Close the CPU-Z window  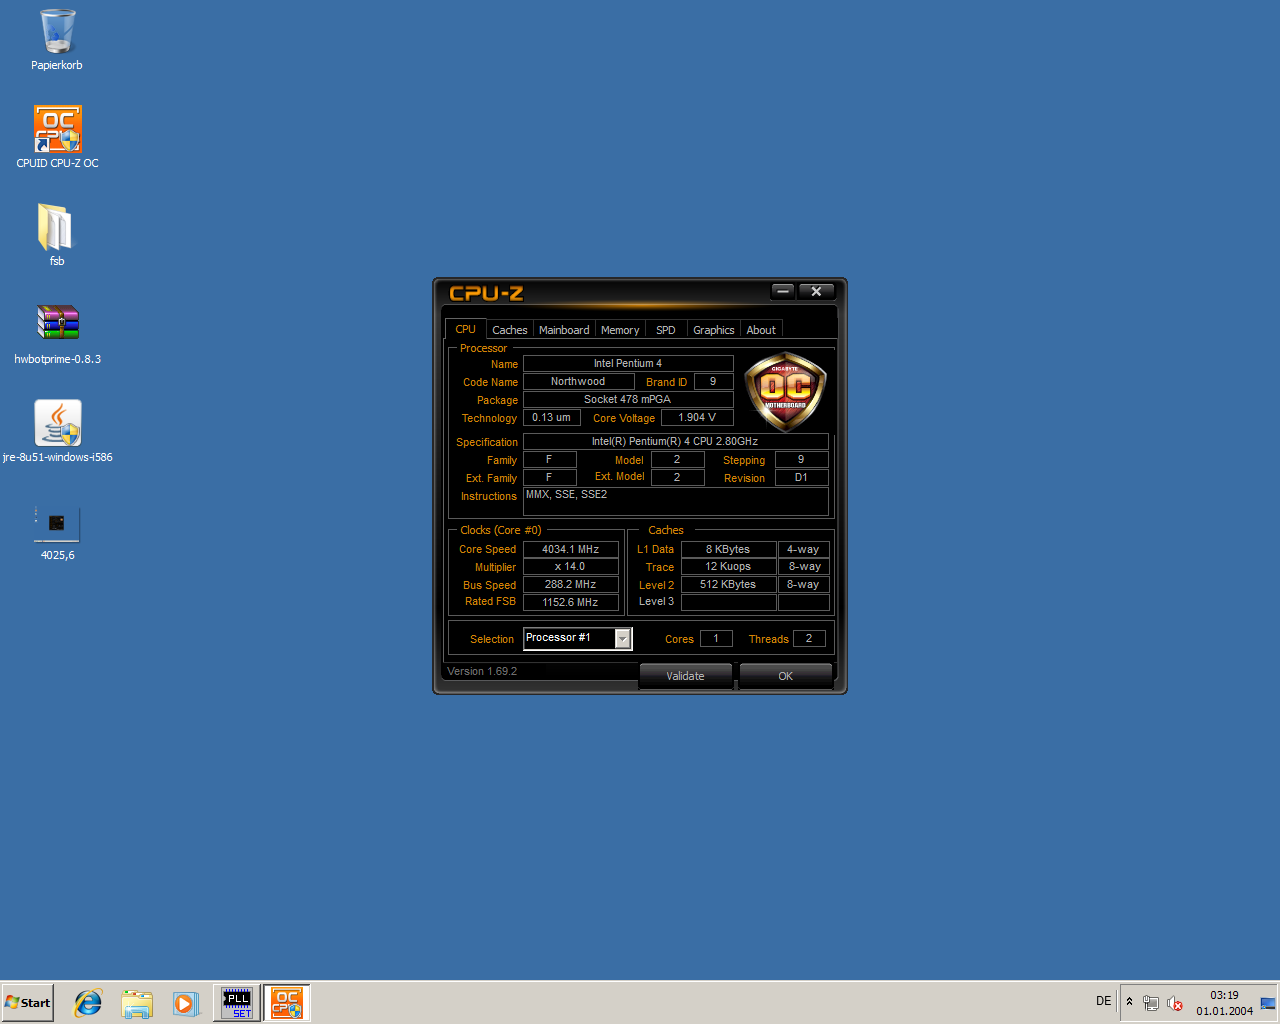pyautogui.click(x=816, y=291)
